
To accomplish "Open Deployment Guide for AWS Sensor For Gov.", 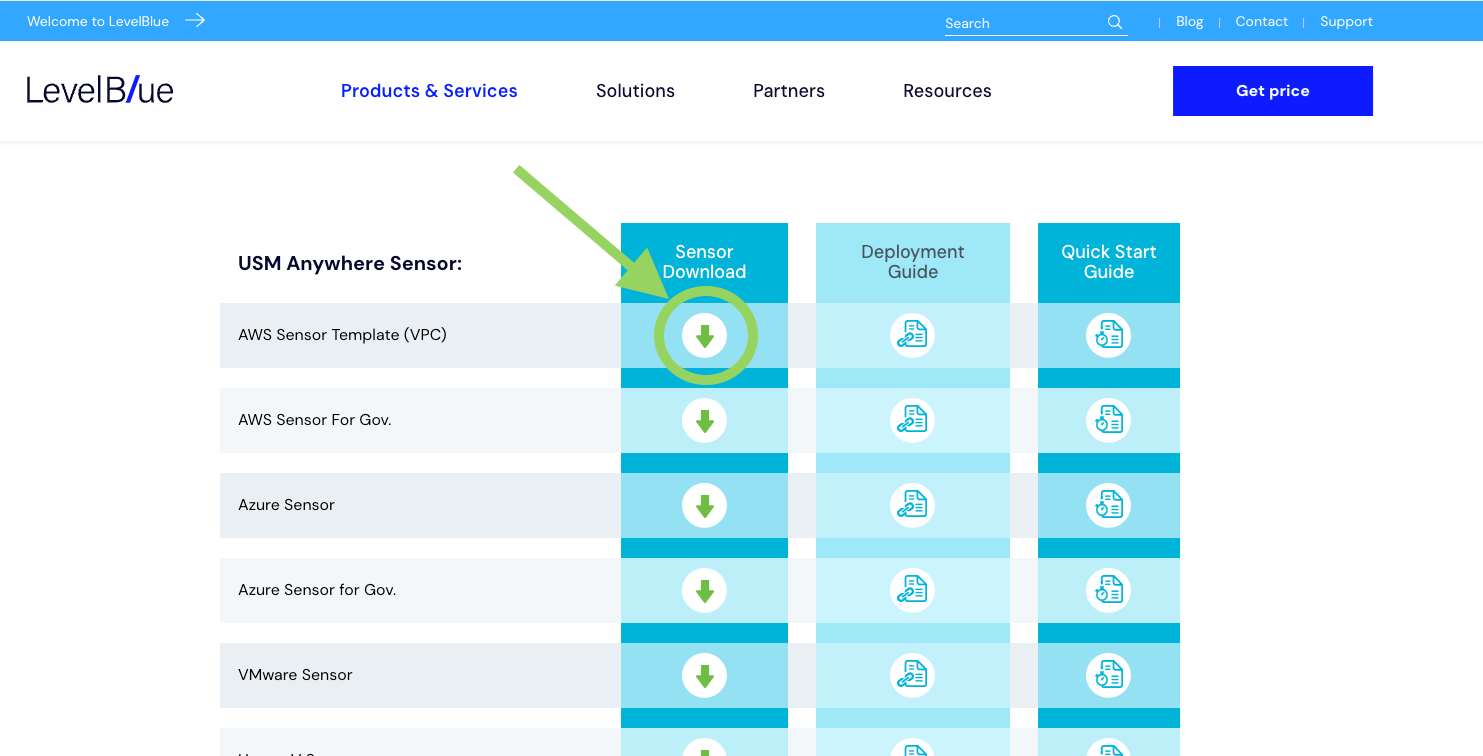I will tap(912, 421).
